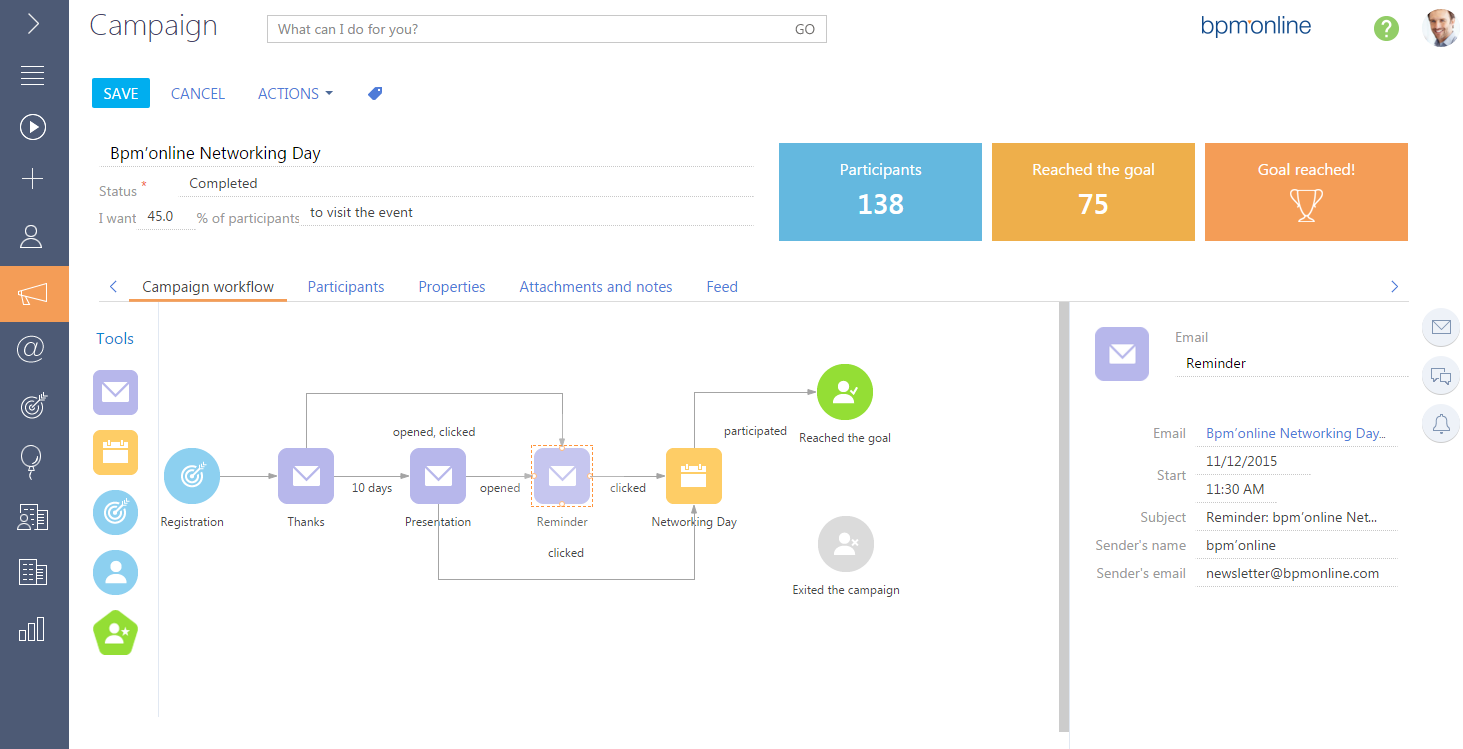Viewport: 1463px width, 749px height.
Task: Switch to the Attachments and notes tab
Action: tap(596, 287)
